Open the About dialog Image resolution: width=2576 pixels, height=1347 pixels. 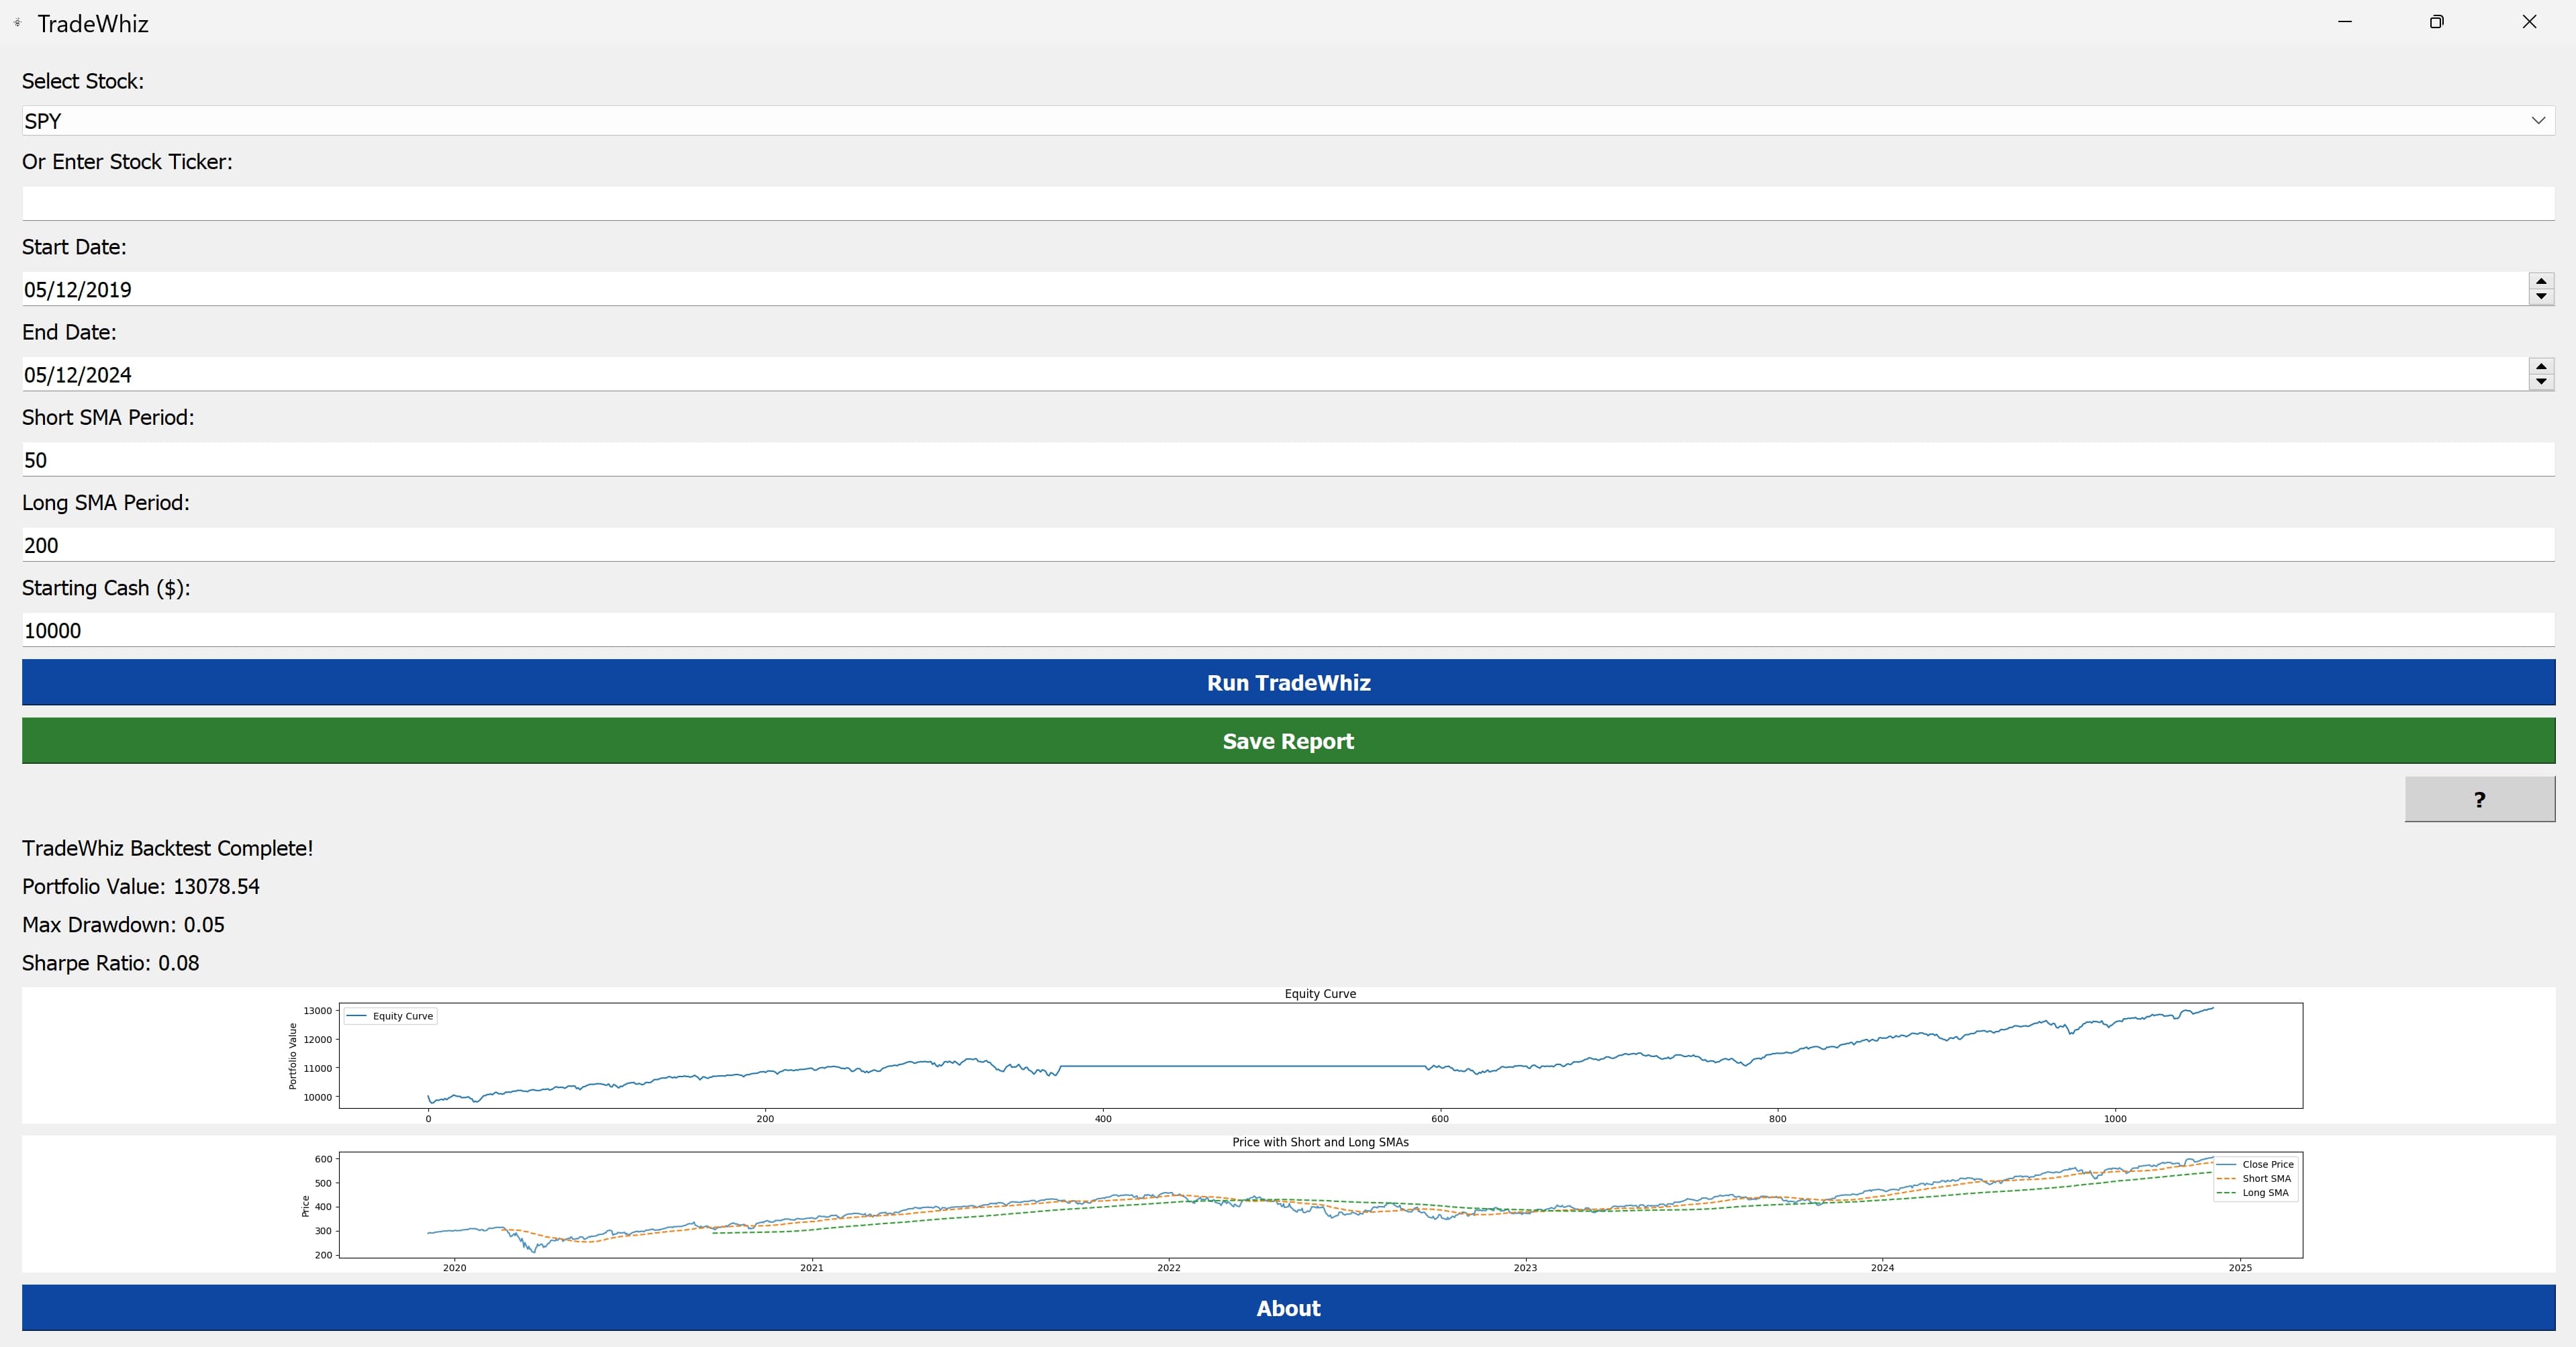click(x=1288, y=1308)
